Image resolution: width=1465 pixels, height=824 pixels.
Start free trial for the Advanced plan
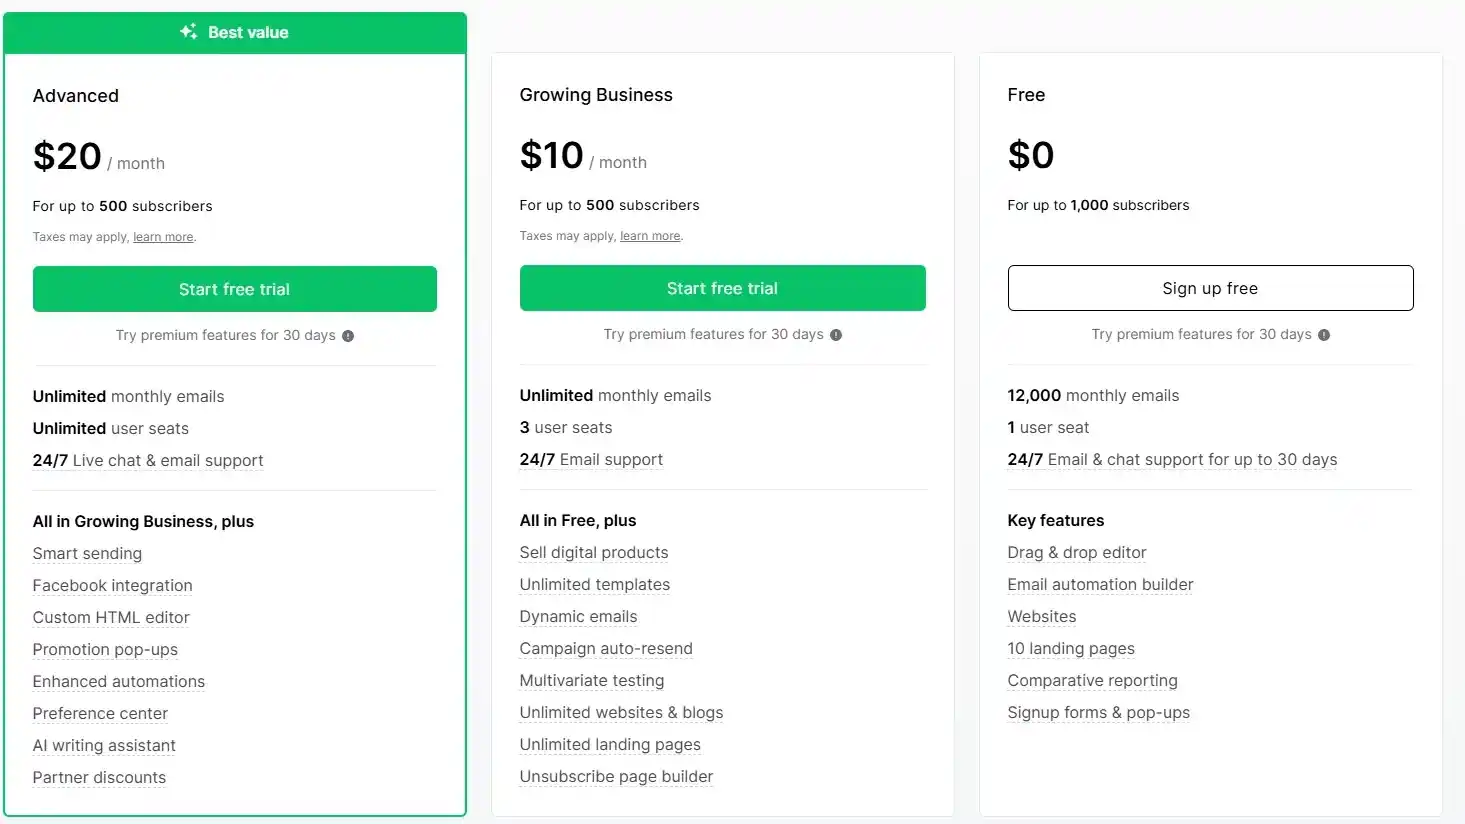tap(234, 288)
